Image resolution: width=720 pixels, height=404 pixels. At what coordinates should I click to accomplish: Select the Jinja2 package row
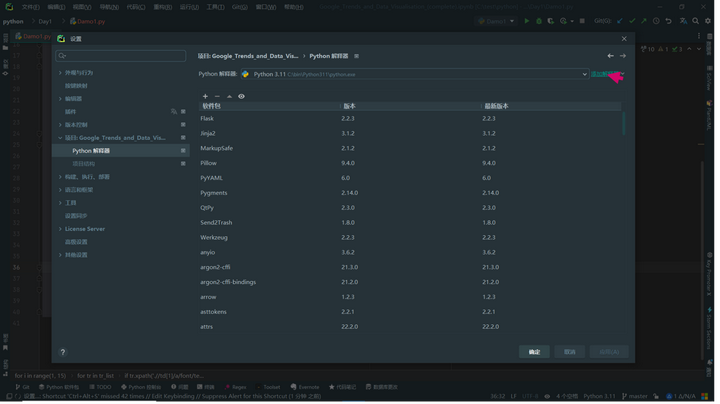click(x=410, y=134)
